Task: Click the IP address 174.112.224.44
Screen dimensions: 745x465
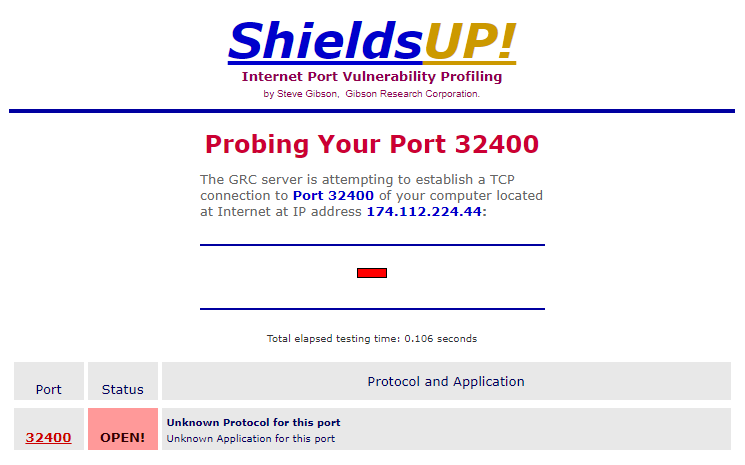Action: 423,212
